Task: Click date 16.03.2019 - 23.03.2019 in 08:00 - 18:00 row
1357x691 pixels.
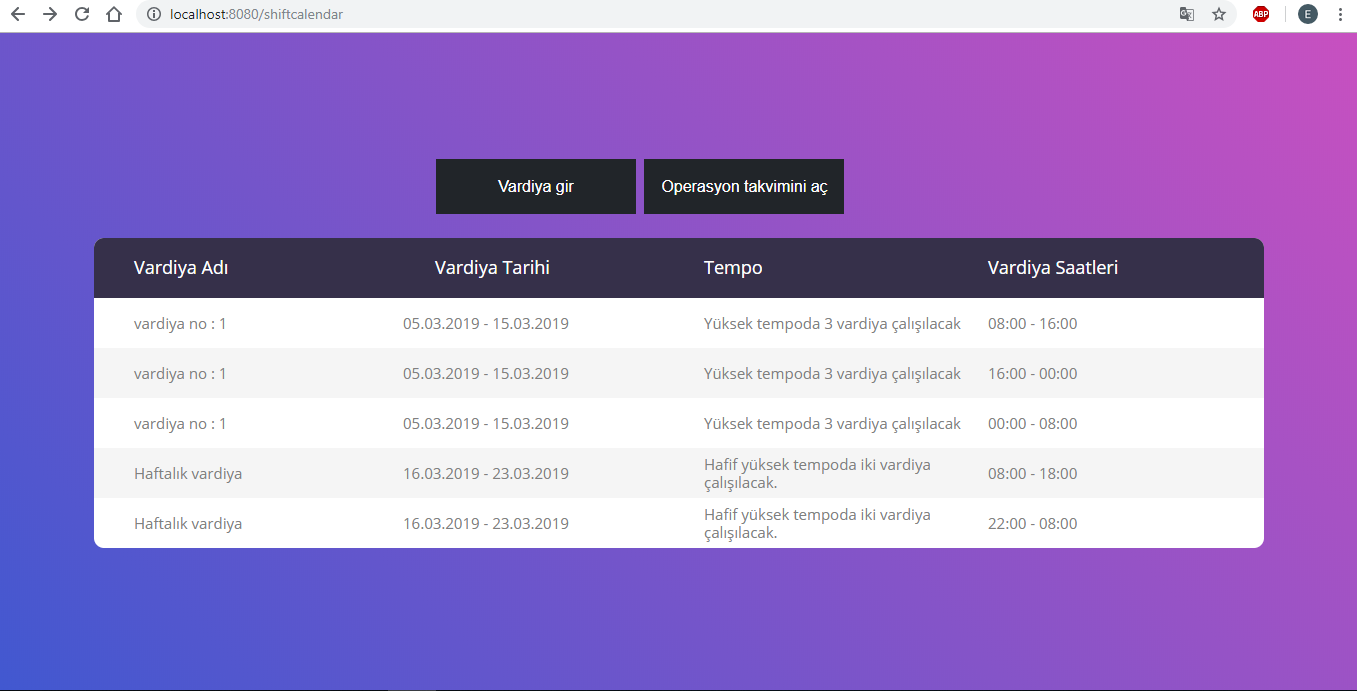Action: click(486, 474)
